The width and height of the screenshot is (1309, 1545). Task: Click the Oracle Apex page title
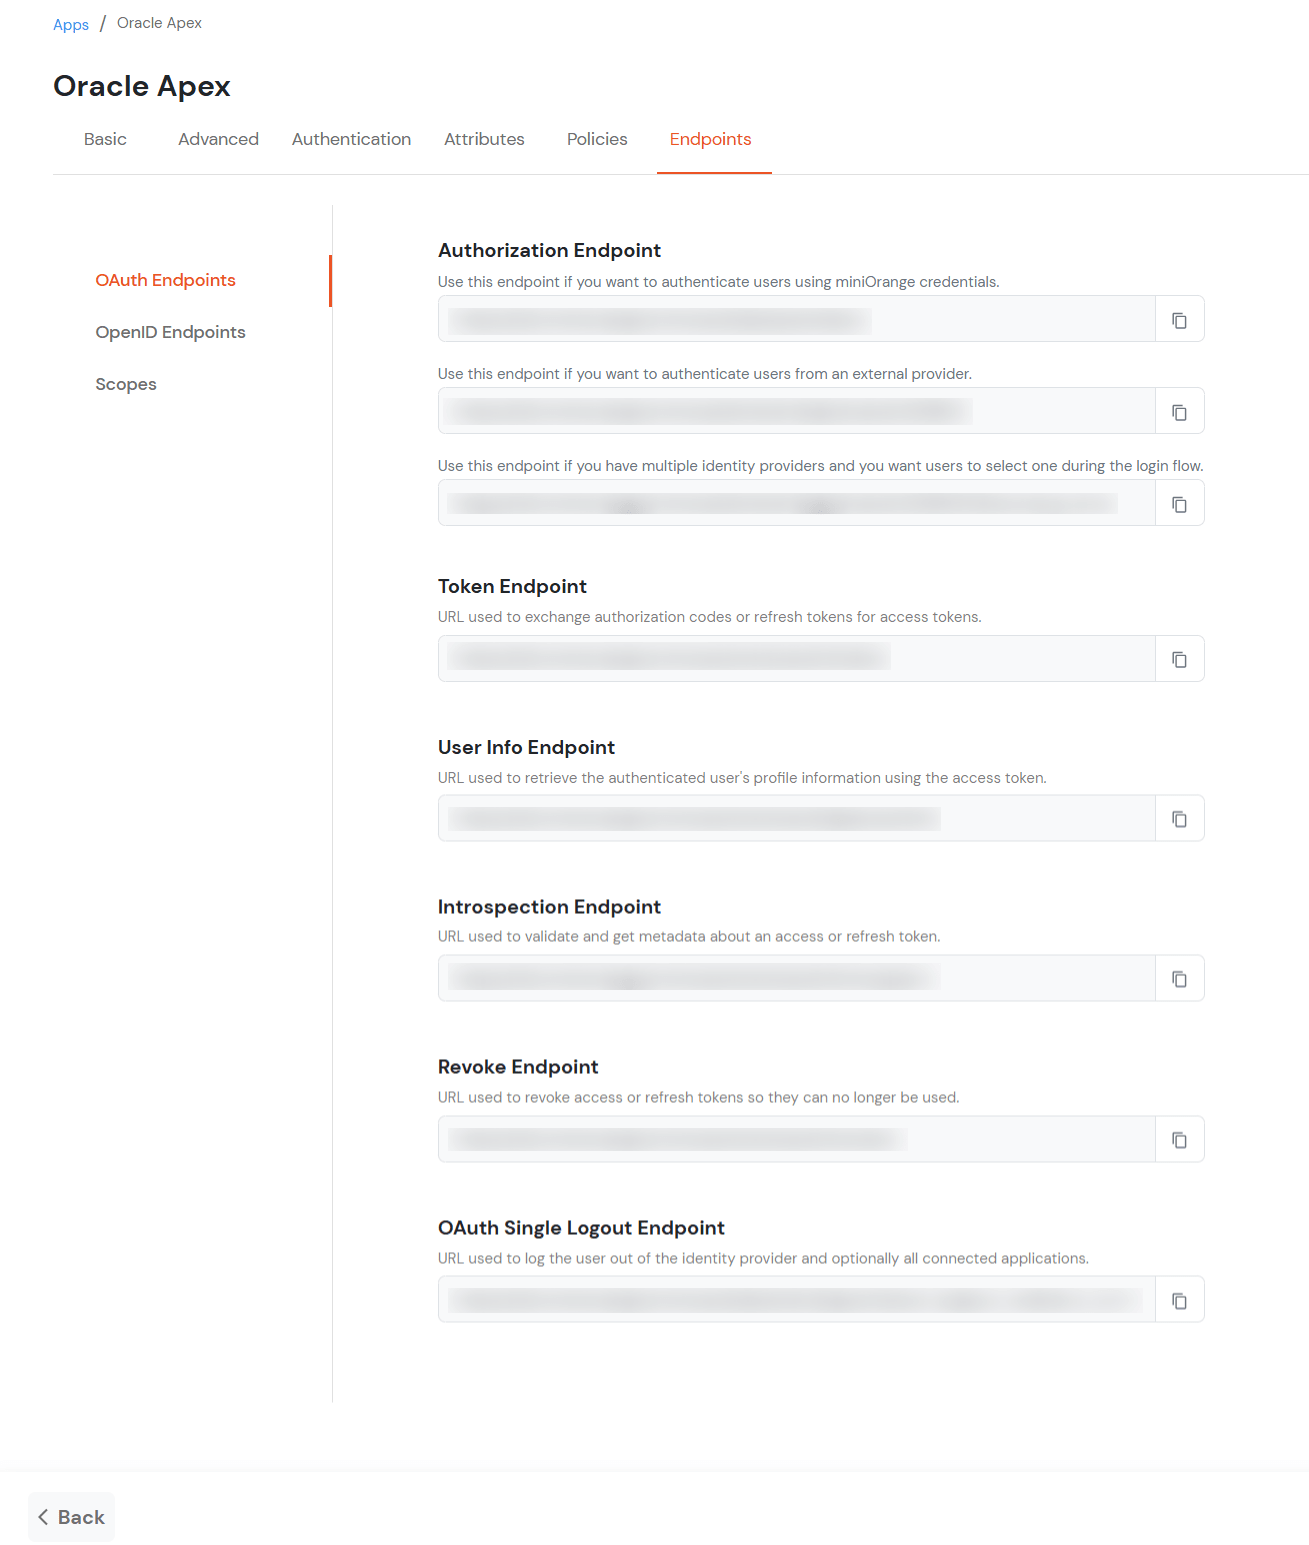pos(142,86)
